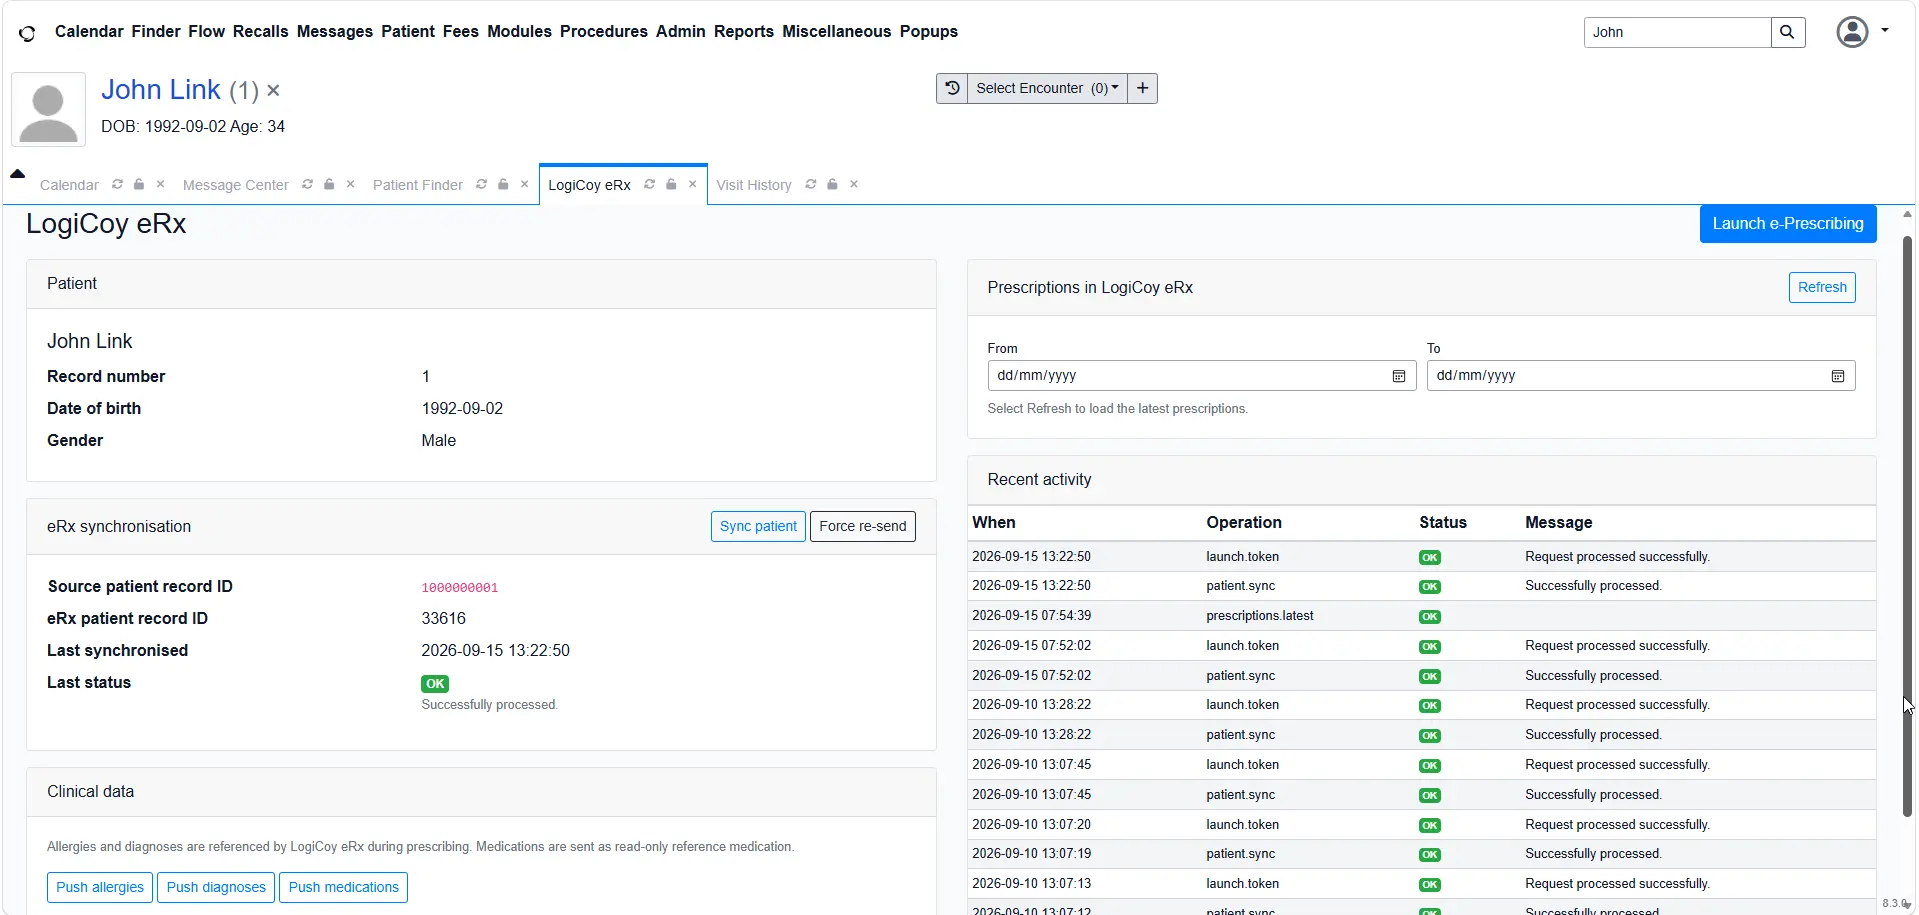Image resolution: width=1919 pixels, height=915 pixels.
Task: Open the user account avatar menu
Action: coord(1862,32)
